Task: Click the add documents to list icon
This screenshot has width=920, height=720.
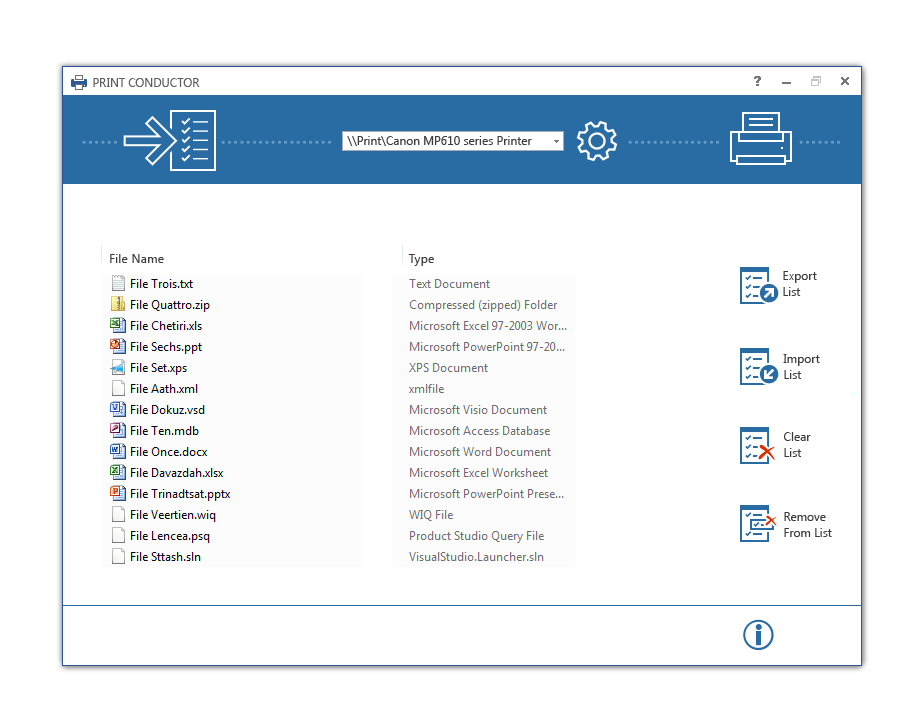Action: 170,140
